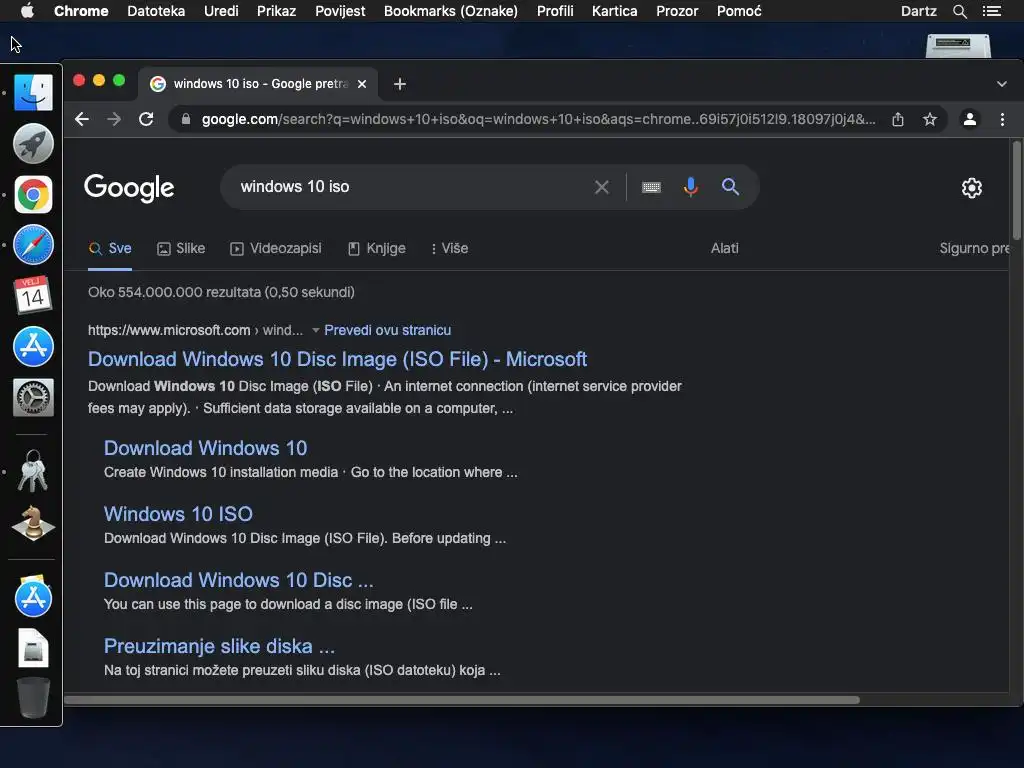Open System Preferences gear in dock

tap(33, 397)
